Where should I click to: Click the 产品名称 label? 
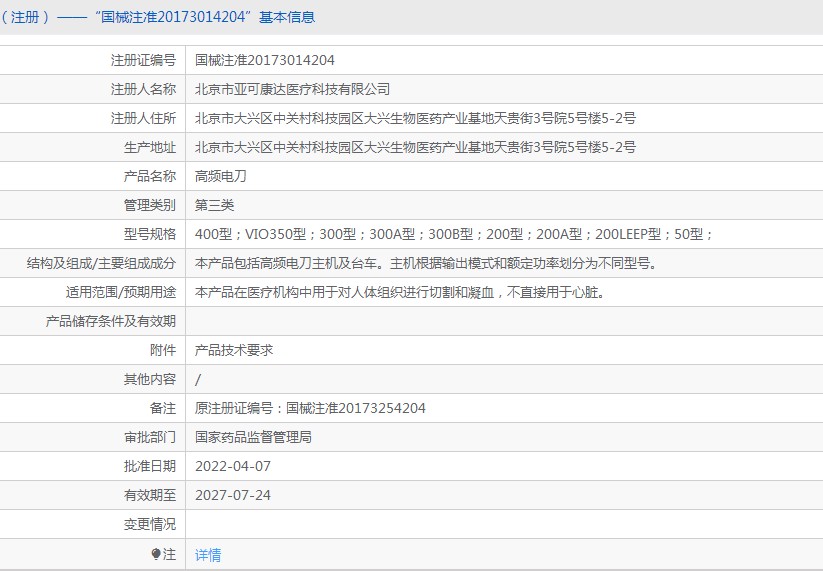coord(150,176)
